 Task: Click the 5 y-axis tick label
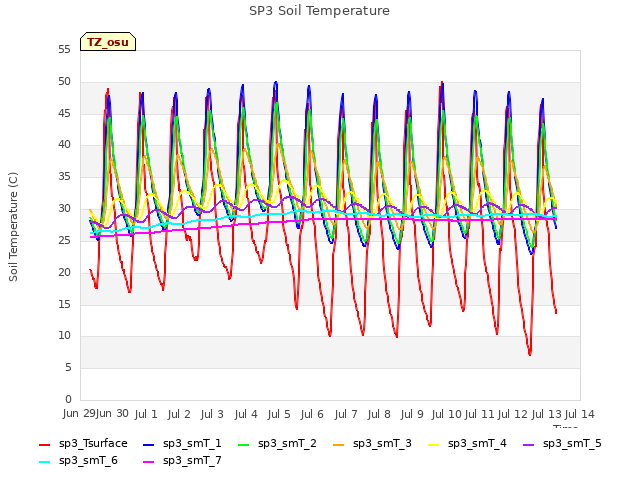click(68, 368)
